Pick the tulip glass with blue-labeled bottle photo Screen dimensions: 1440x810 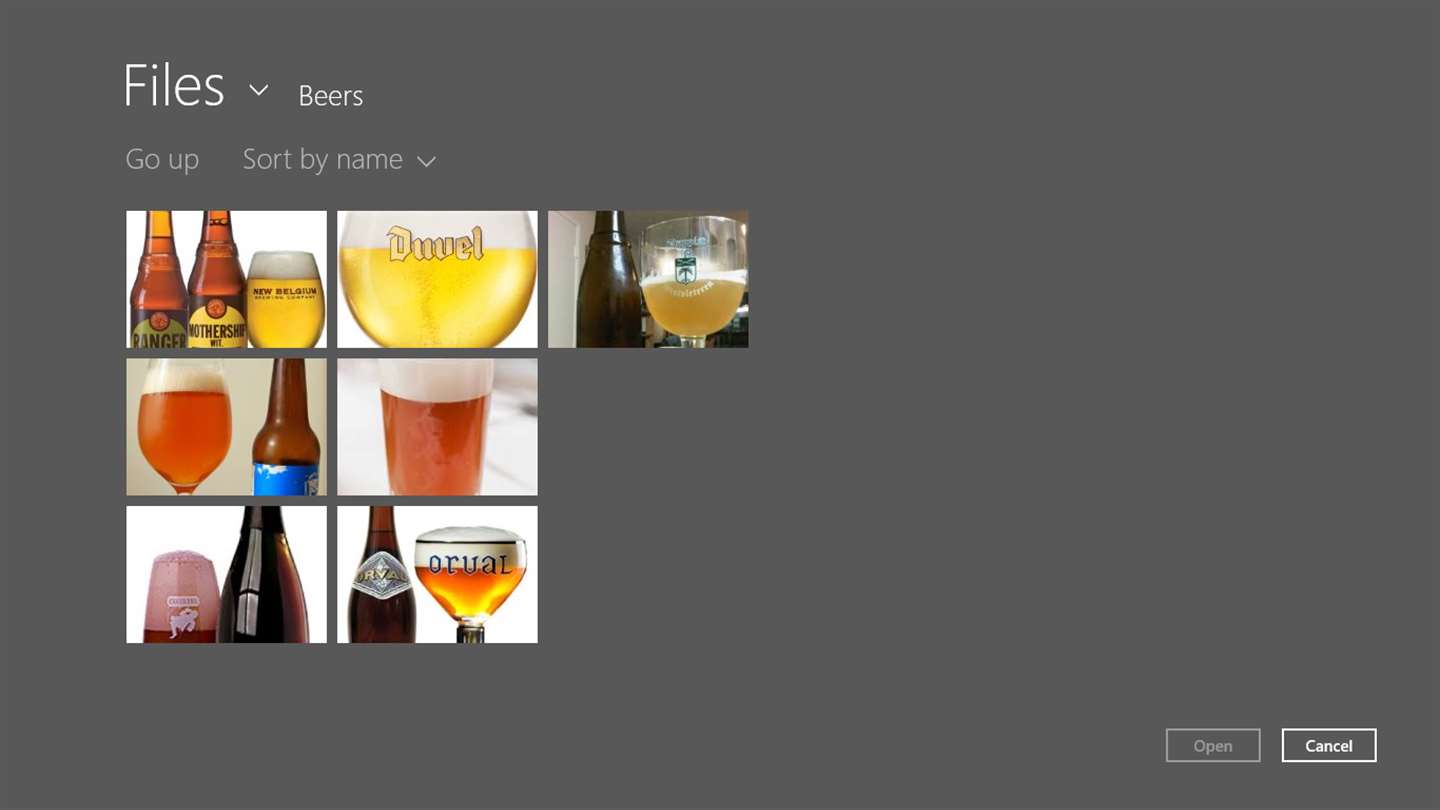coord(226,427)
